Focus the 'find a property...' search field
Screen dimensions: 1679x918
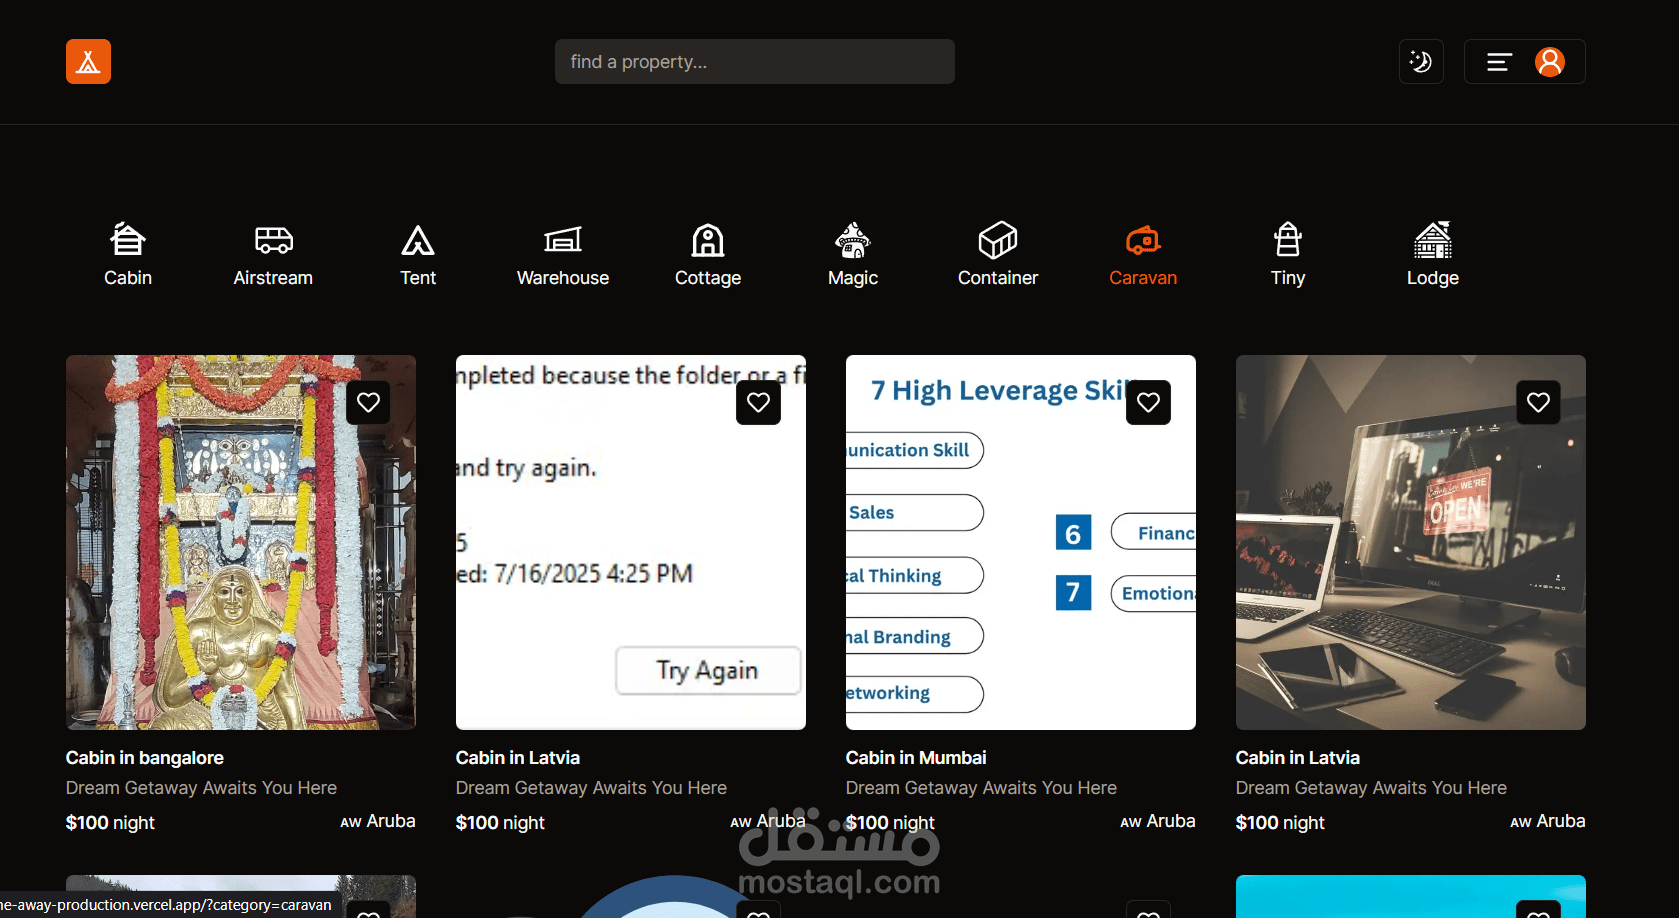tap(755, 62)
